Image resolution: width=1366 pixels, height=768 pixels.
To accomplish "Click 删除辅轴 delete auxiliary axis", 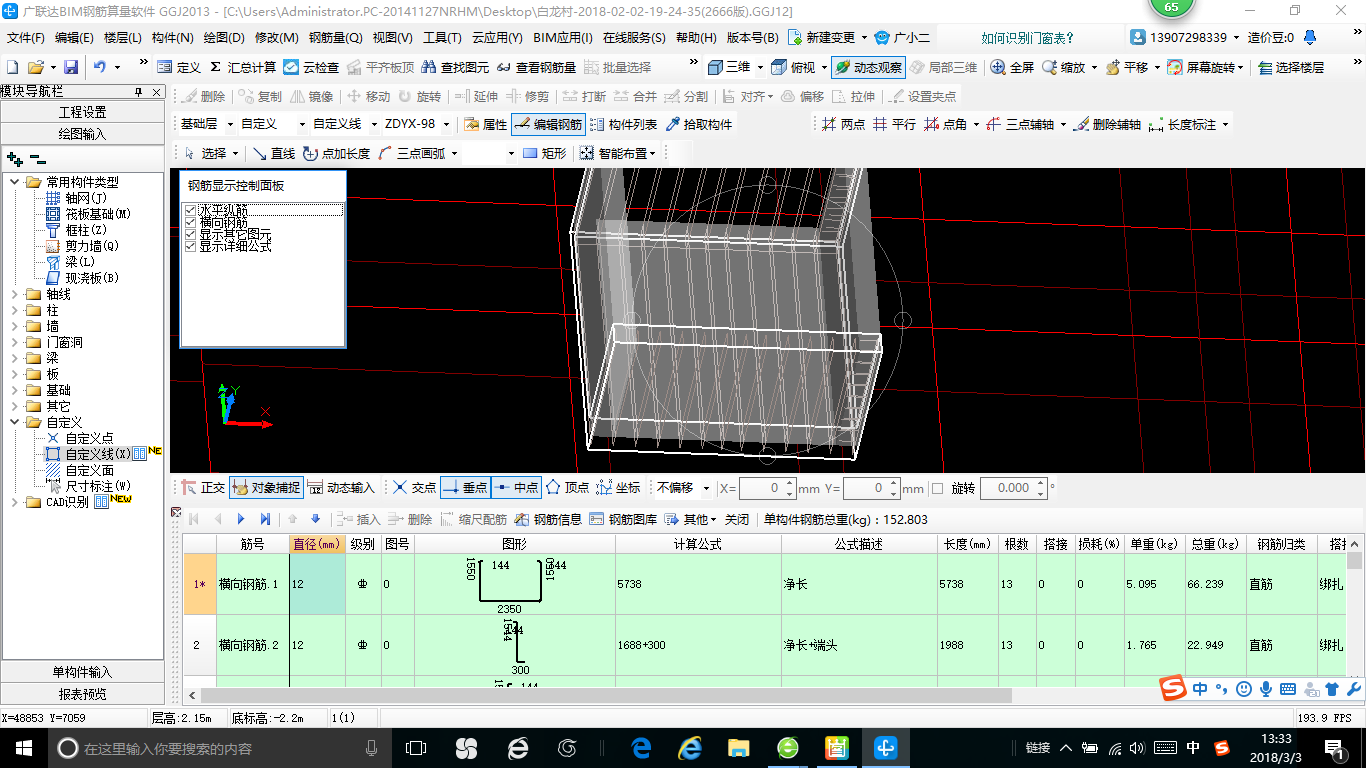I will tap(1106, 124).
